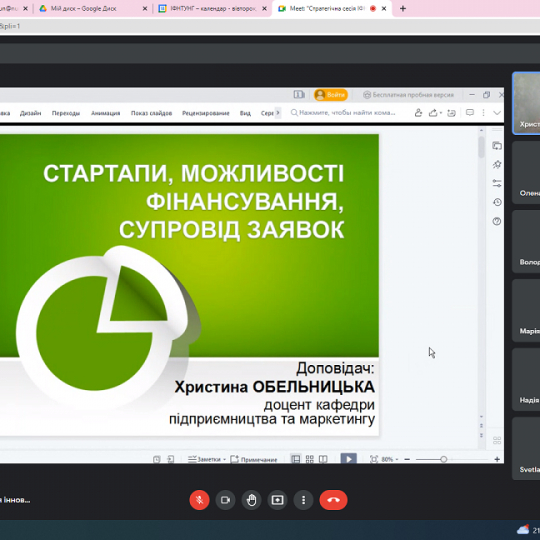The image size is (540, 540).
Task: Click the slide vertical scrollbar
Action: point(481,147)
